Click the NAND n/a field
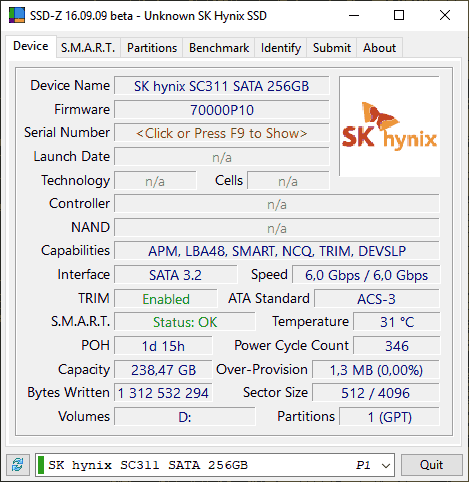Screen dimensions: 469x482 (277, 228)
